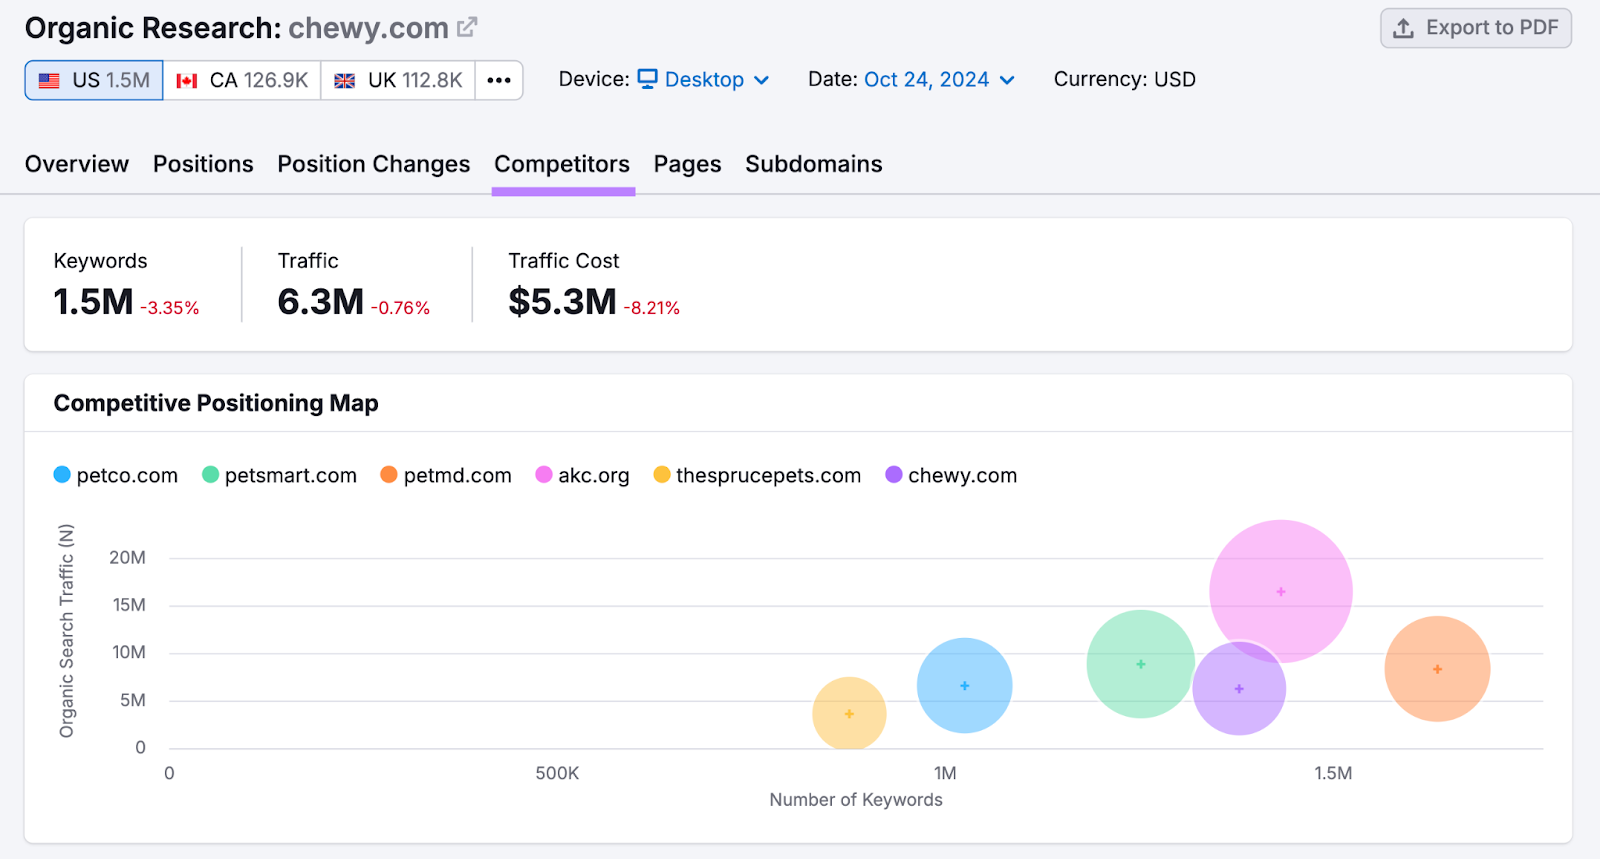Toggle petsmart.com legend series
Image resolution: width=1600 pixels, height=859 pixels.
click(279, 475)
